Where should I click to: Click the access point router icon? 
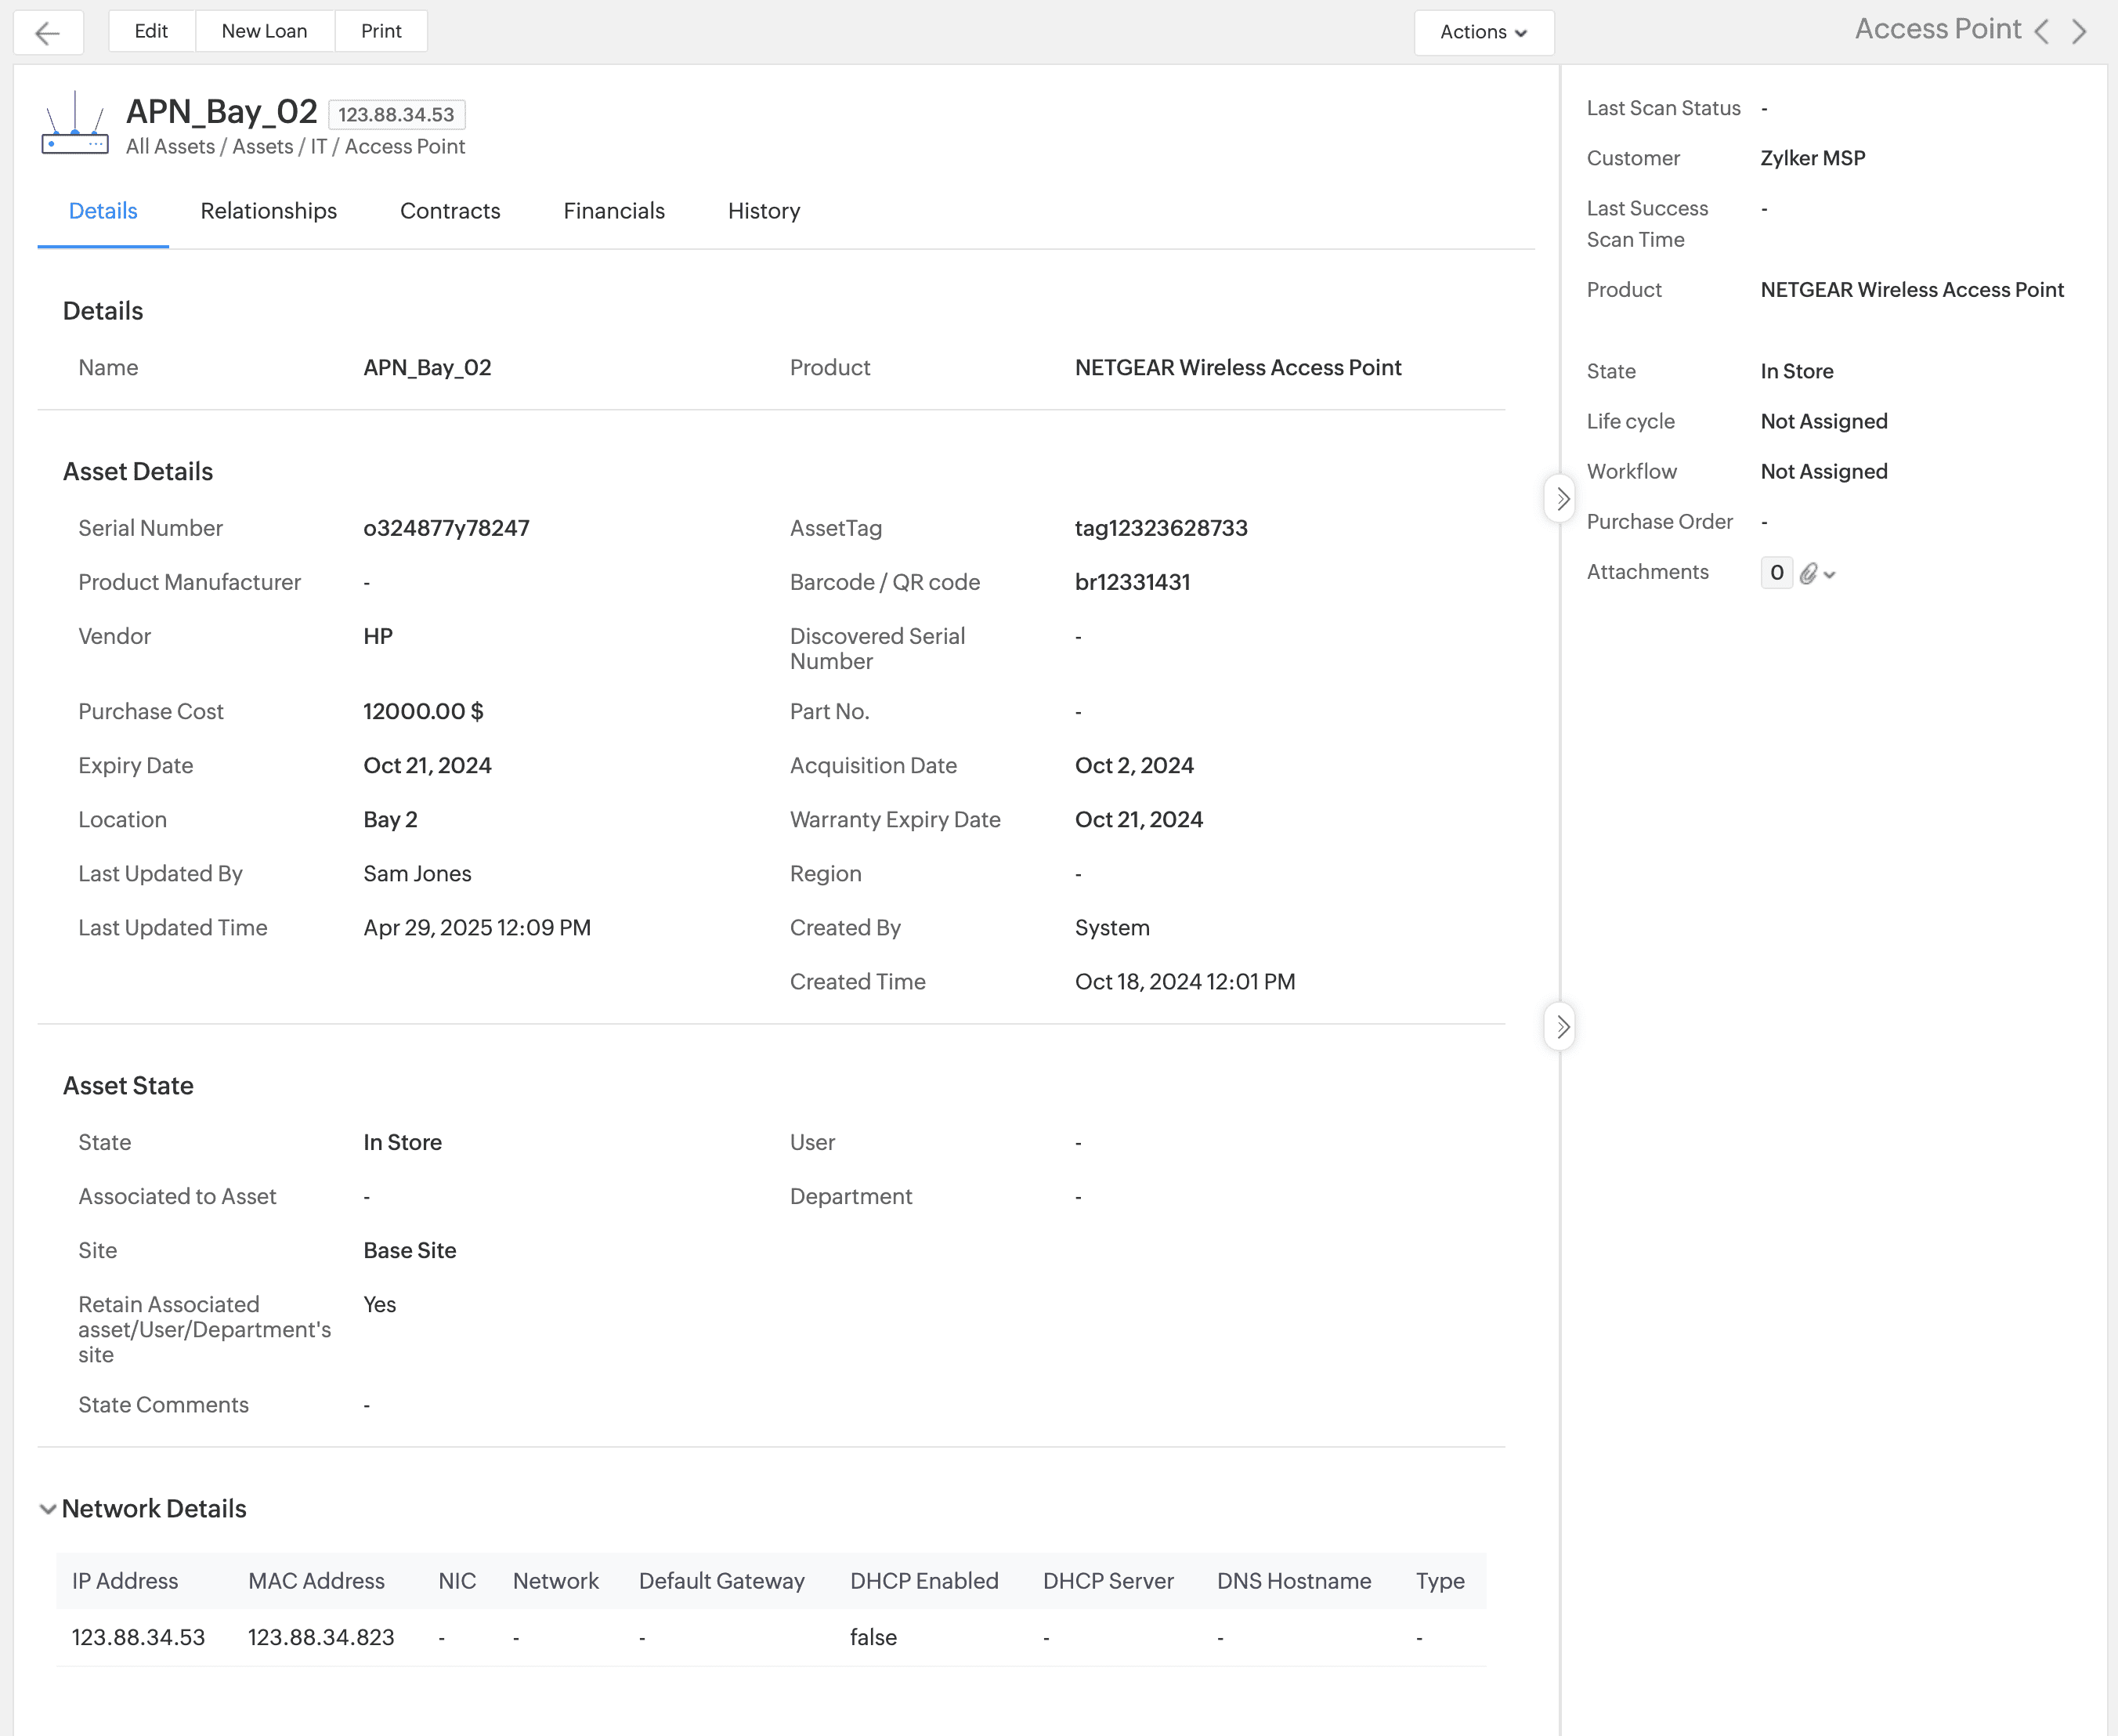(x=74, y=124)
